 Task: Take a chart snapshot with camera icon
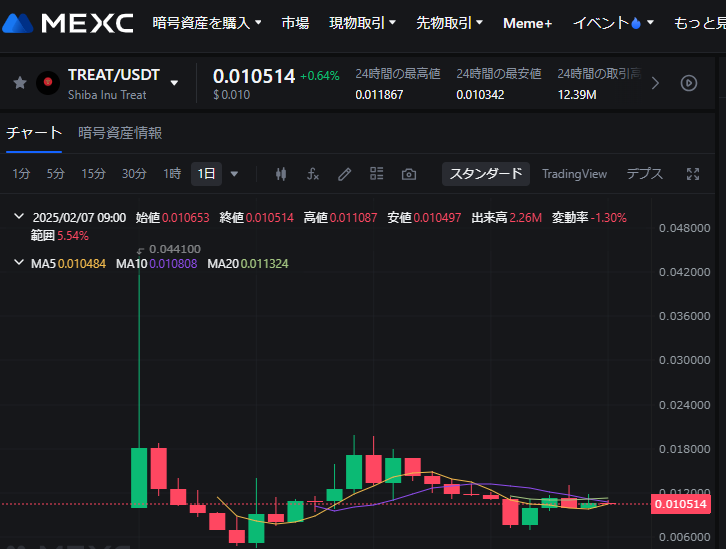(408, 174)
